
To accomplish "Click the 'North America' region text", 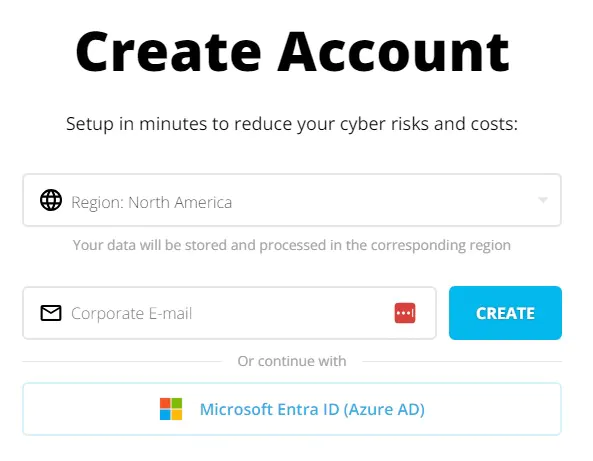I will (x=180, y=202).
